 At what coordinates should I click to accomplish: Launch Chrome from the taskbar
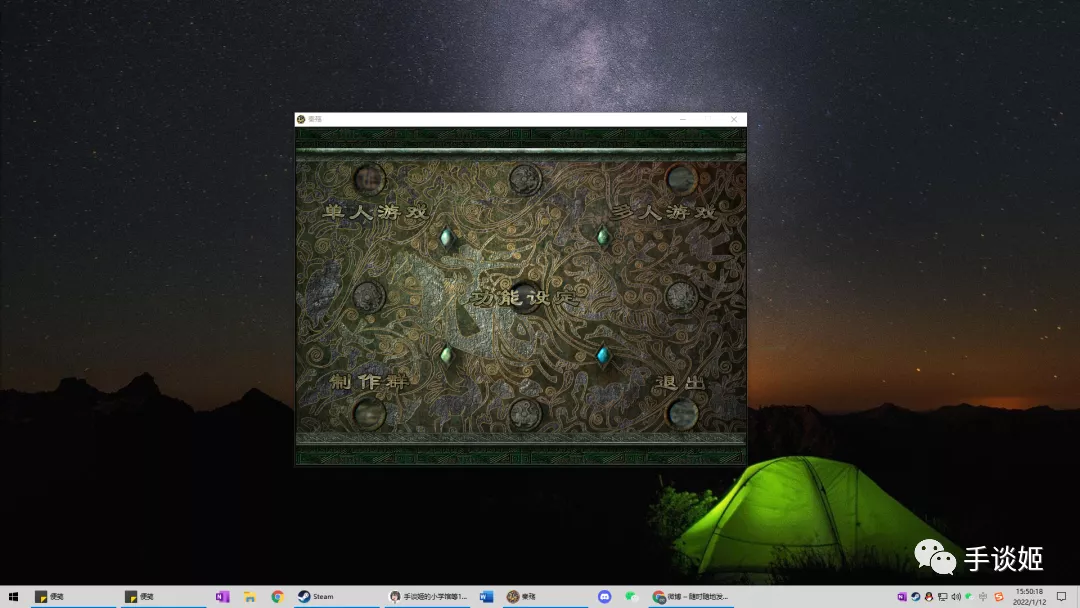coord(278,597)
